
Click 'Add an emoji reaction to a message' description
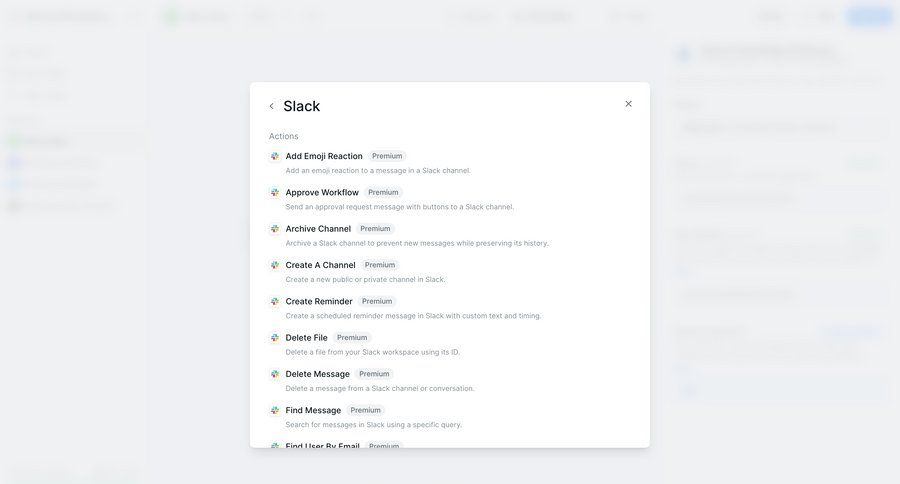(378, 171)
